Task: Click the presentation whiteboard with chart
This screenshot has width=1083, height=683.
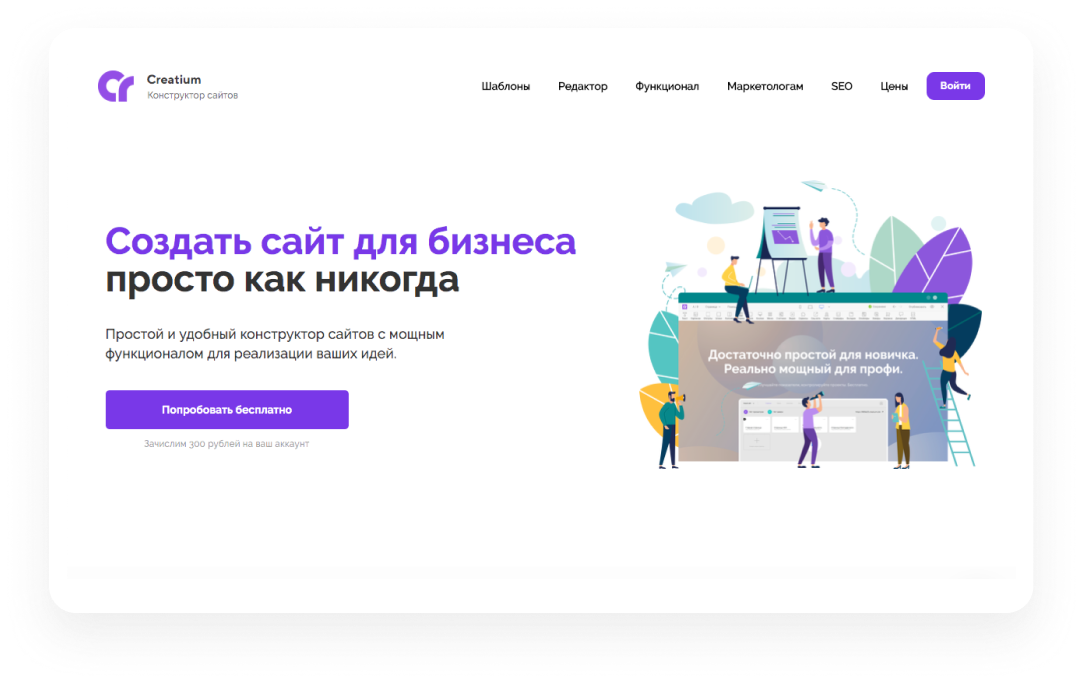Action: pyautogui.click(x=781, y=238)
